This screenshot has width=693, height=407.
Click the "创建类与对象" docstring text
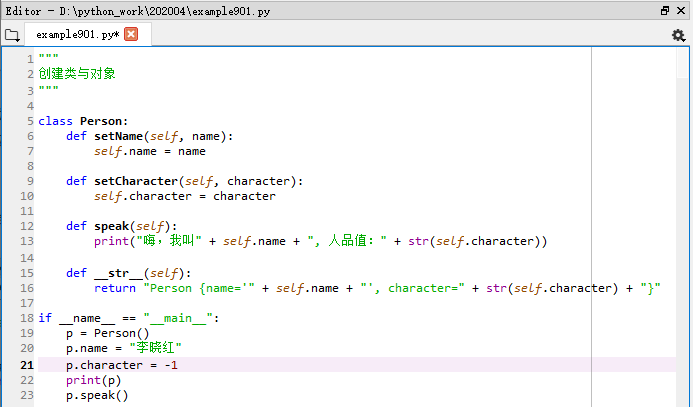[77, 73]
